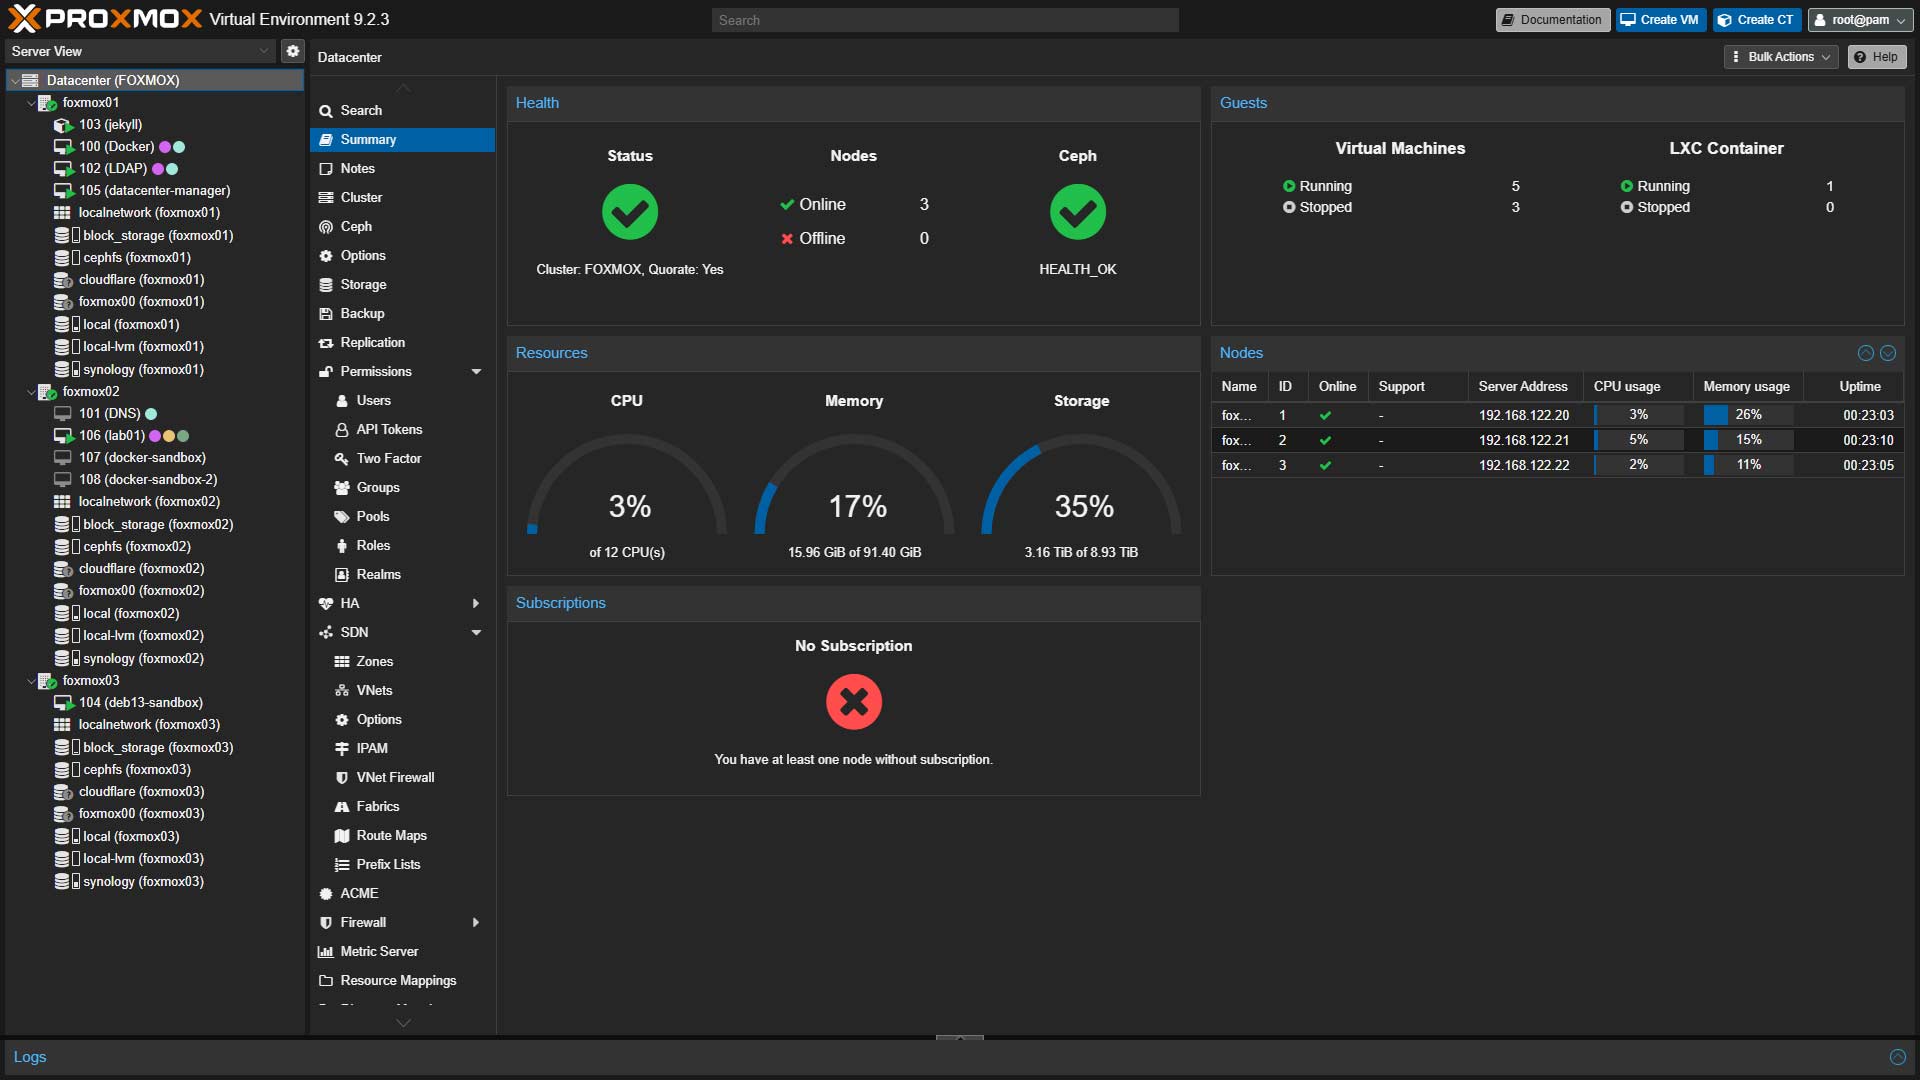Screen dimensions: 1920x1080
Task: Click the CPU 3% usage gauge
Action: 627,484
